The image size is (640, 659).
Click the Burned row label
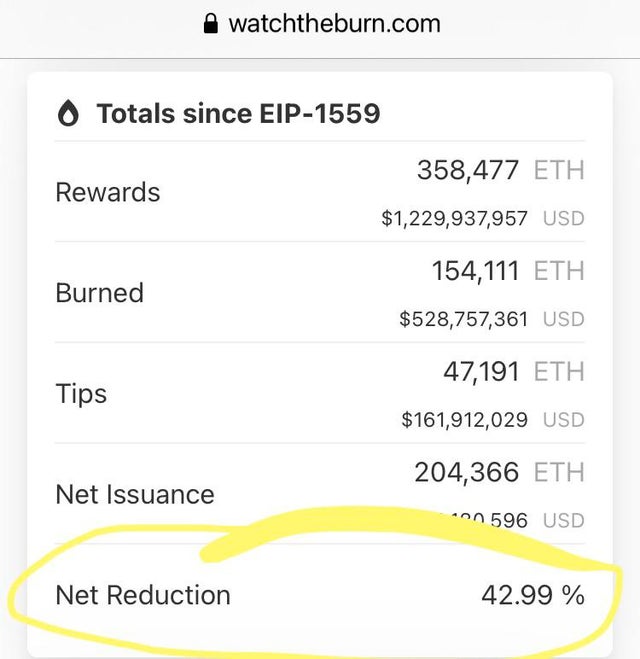(100, 293)
